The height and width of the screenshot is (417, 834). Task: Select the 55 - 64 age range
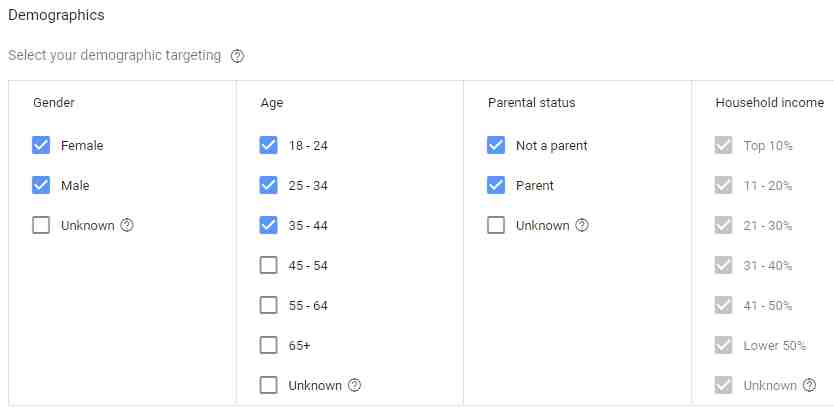click(268, 305)
